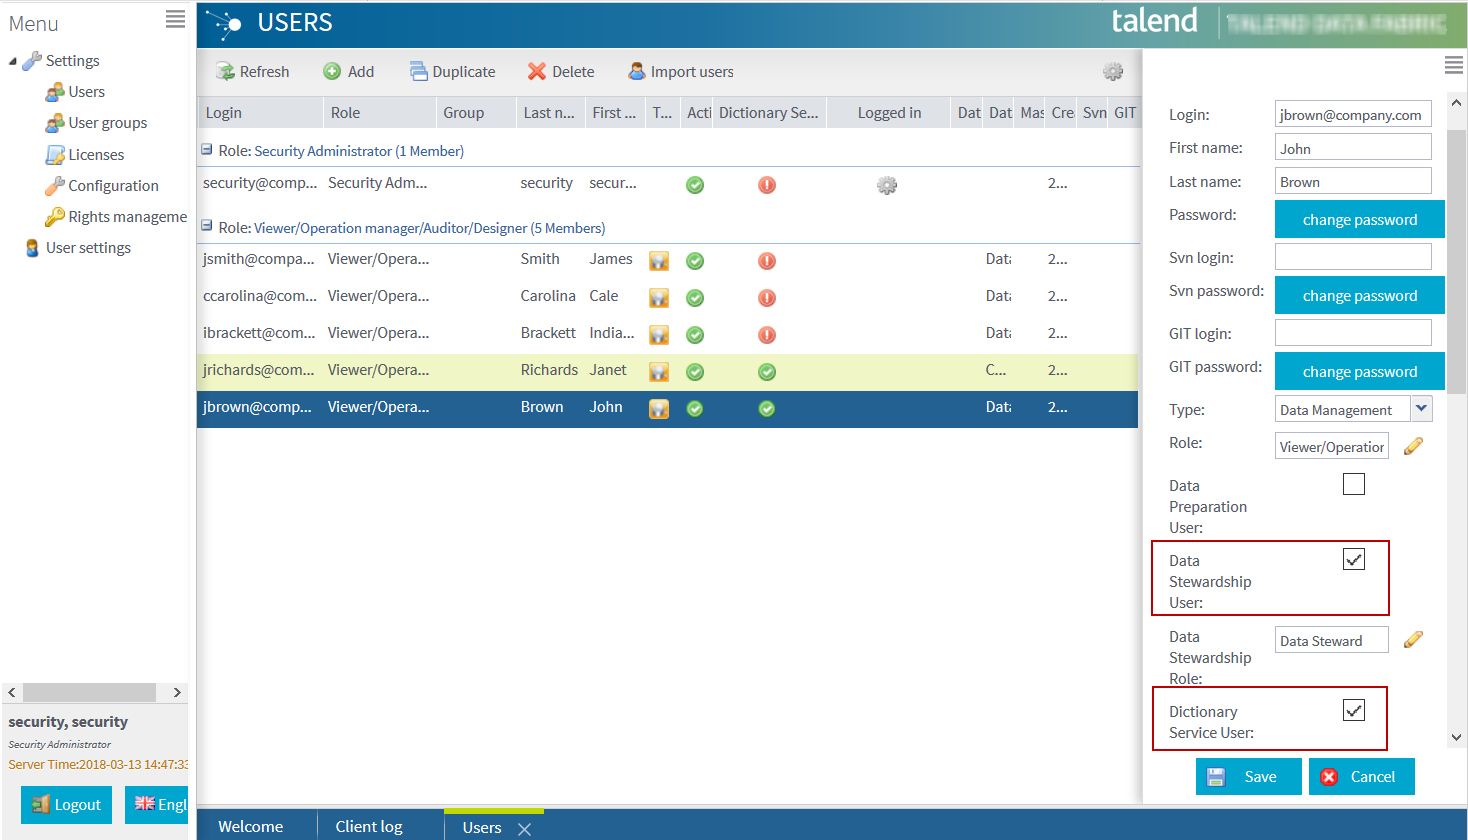Edit Data Stewardship Role with pencil icon
The height and width of the screenshot is (840, 1468).
pyautogui.click(x=1413, y=640)
